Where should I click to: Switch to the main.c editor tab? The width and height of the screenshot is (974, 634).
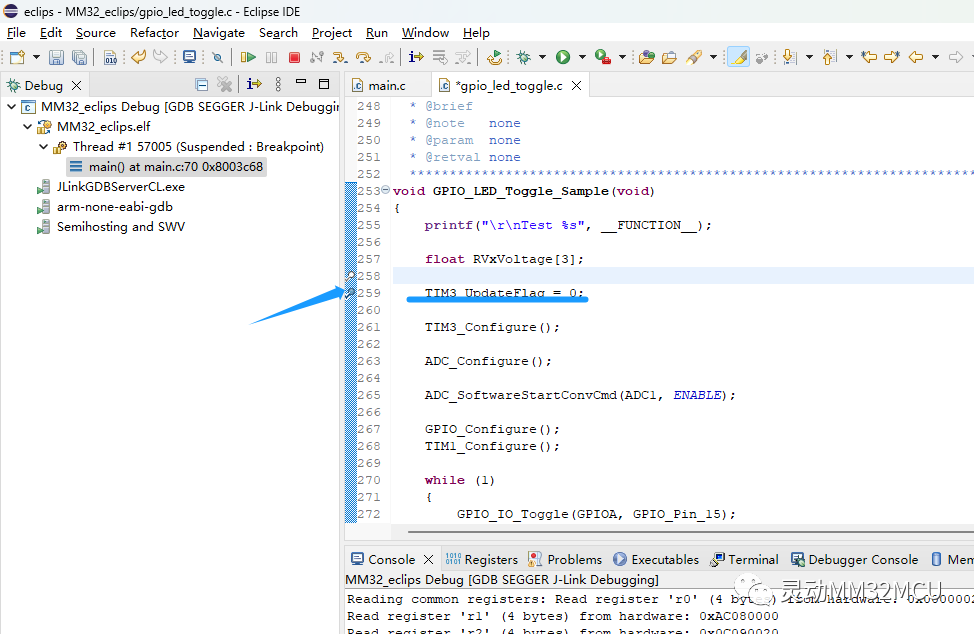[386, 86]
